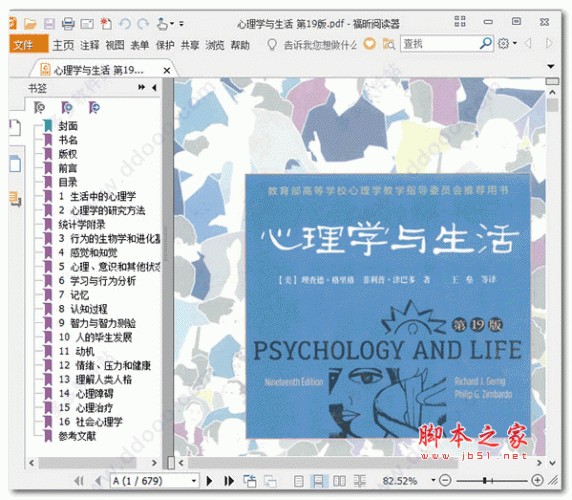Click the third bookmark tool icon
572x500 pixels.
pos(94,108)
